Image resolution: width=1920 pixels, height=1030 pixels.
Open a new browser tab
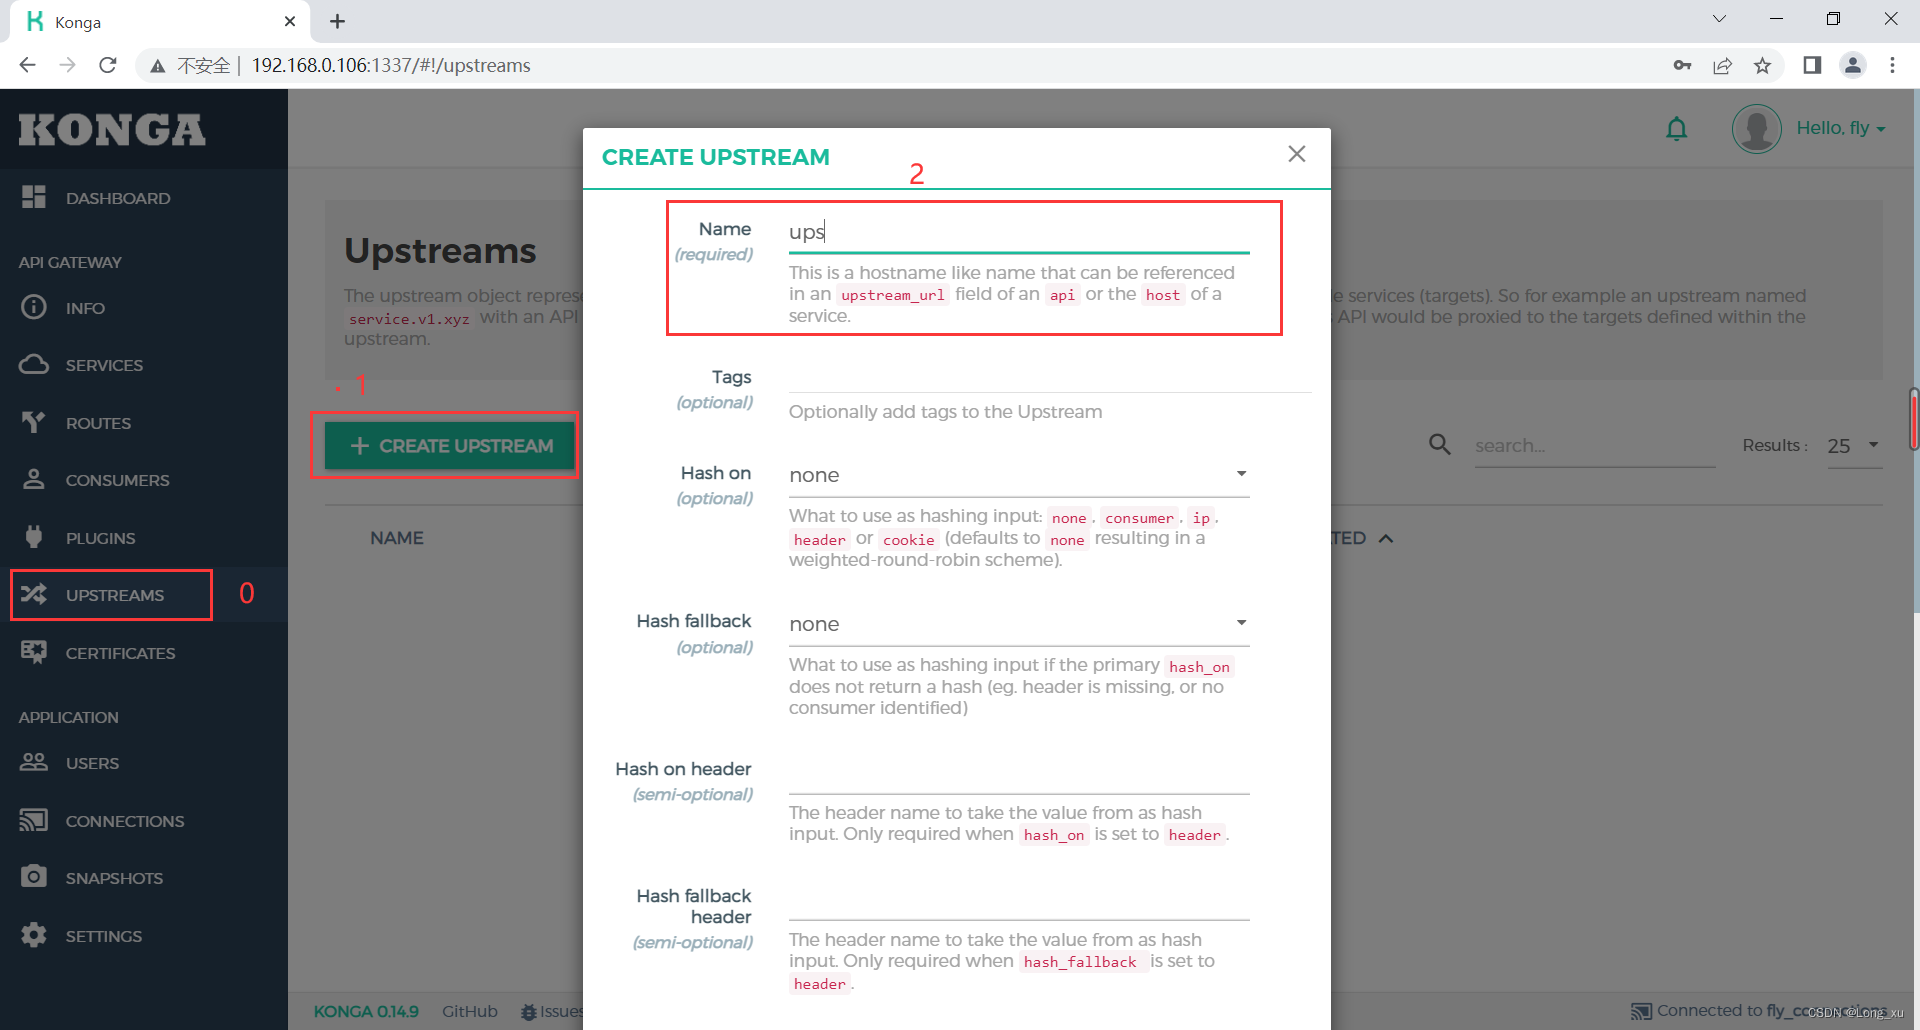coord(337,21)
